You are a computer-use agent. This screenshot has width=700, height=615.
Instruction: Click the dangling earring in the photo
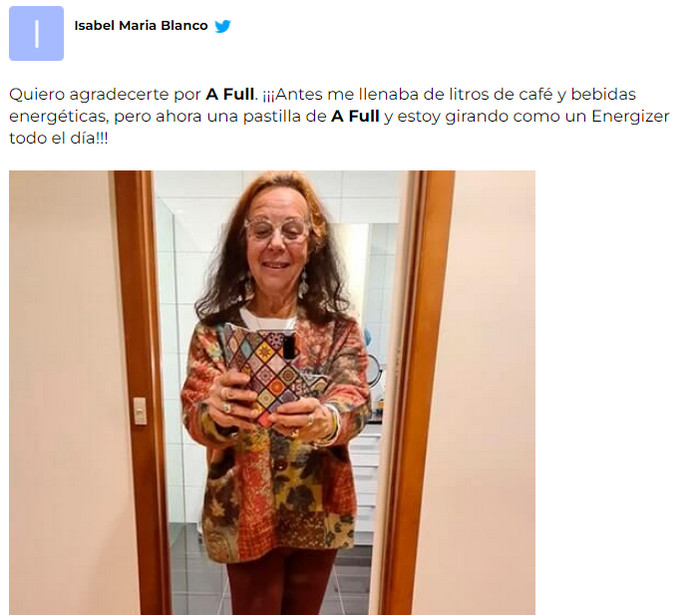tap(304, 283)
